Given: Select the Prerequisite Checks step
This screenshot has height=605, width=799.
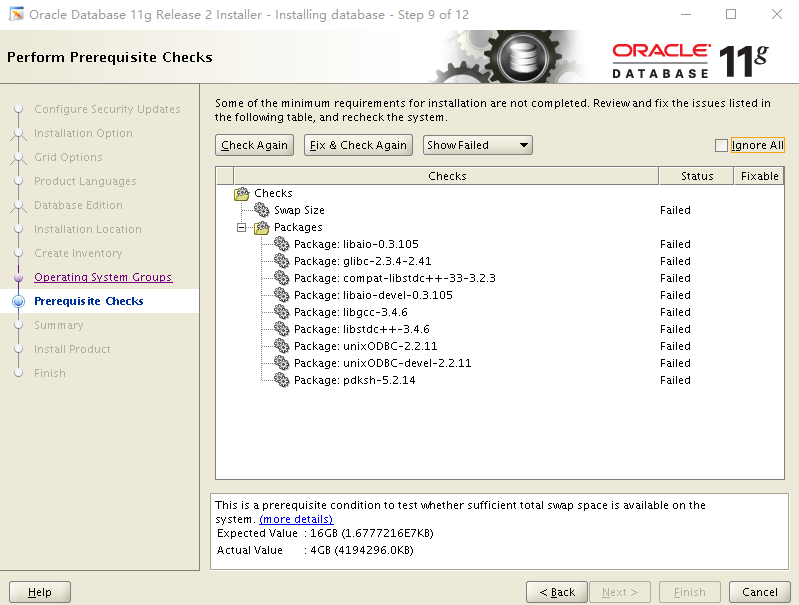Looking at the screenshot, I should coord(89,301).
